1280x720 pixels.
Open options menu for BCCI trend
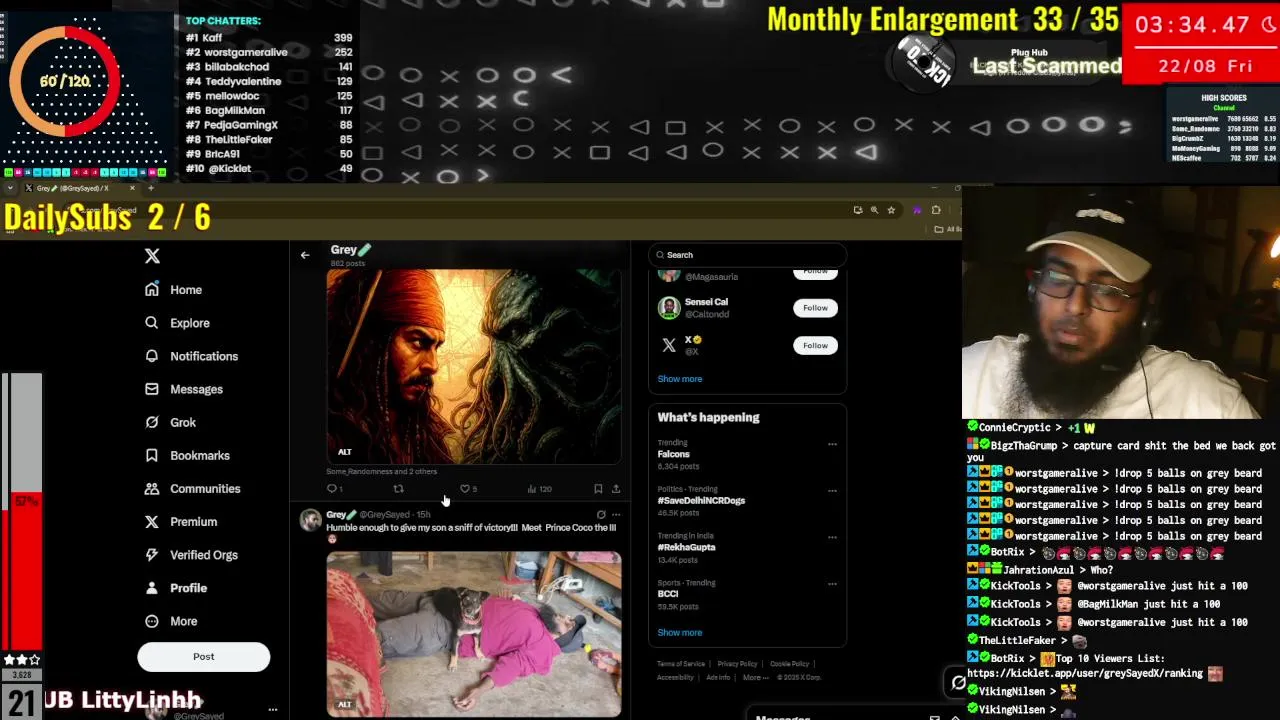click(x=832, y=584)
